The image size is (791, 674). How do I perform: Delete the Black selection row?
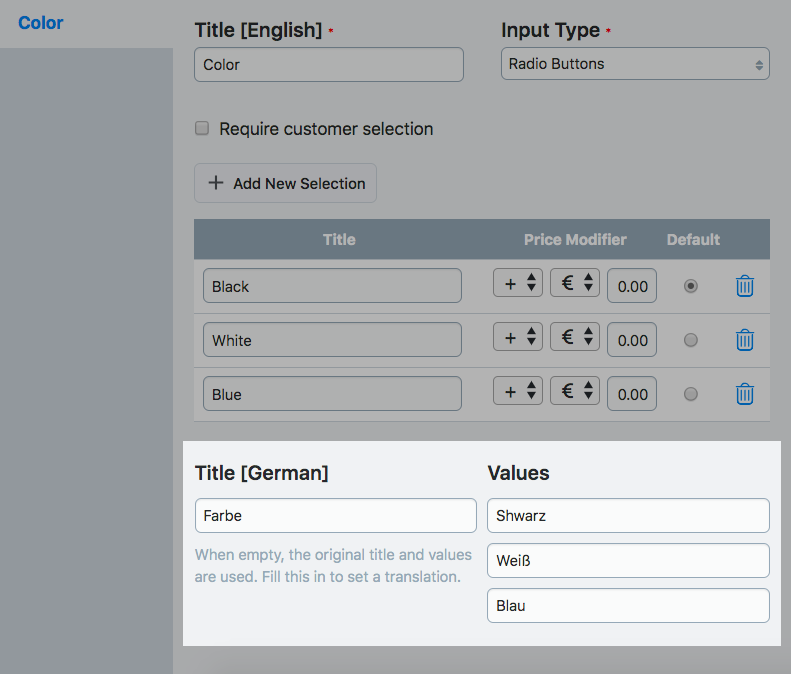745,286
